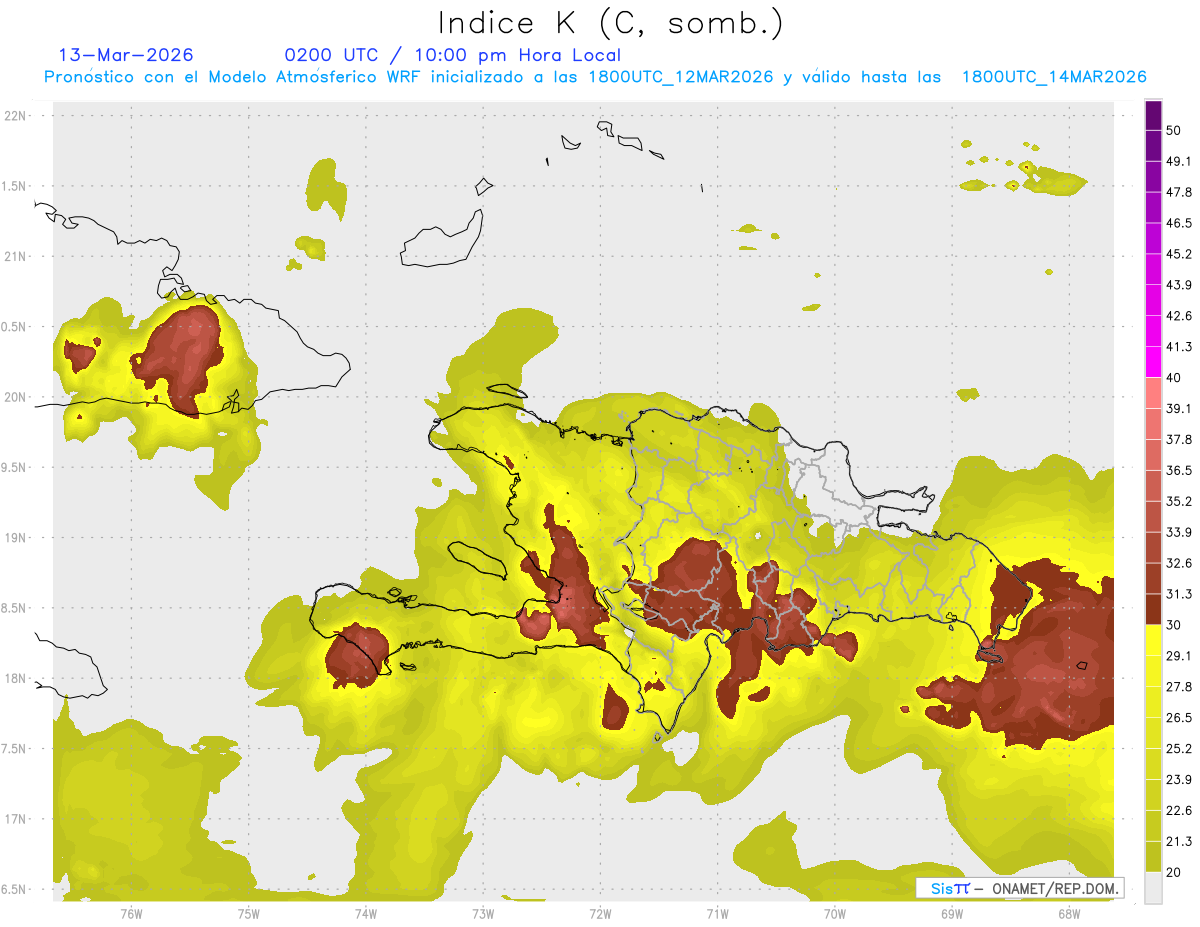
Task: Click legend value "37.8"
Action: (1178, 440)
